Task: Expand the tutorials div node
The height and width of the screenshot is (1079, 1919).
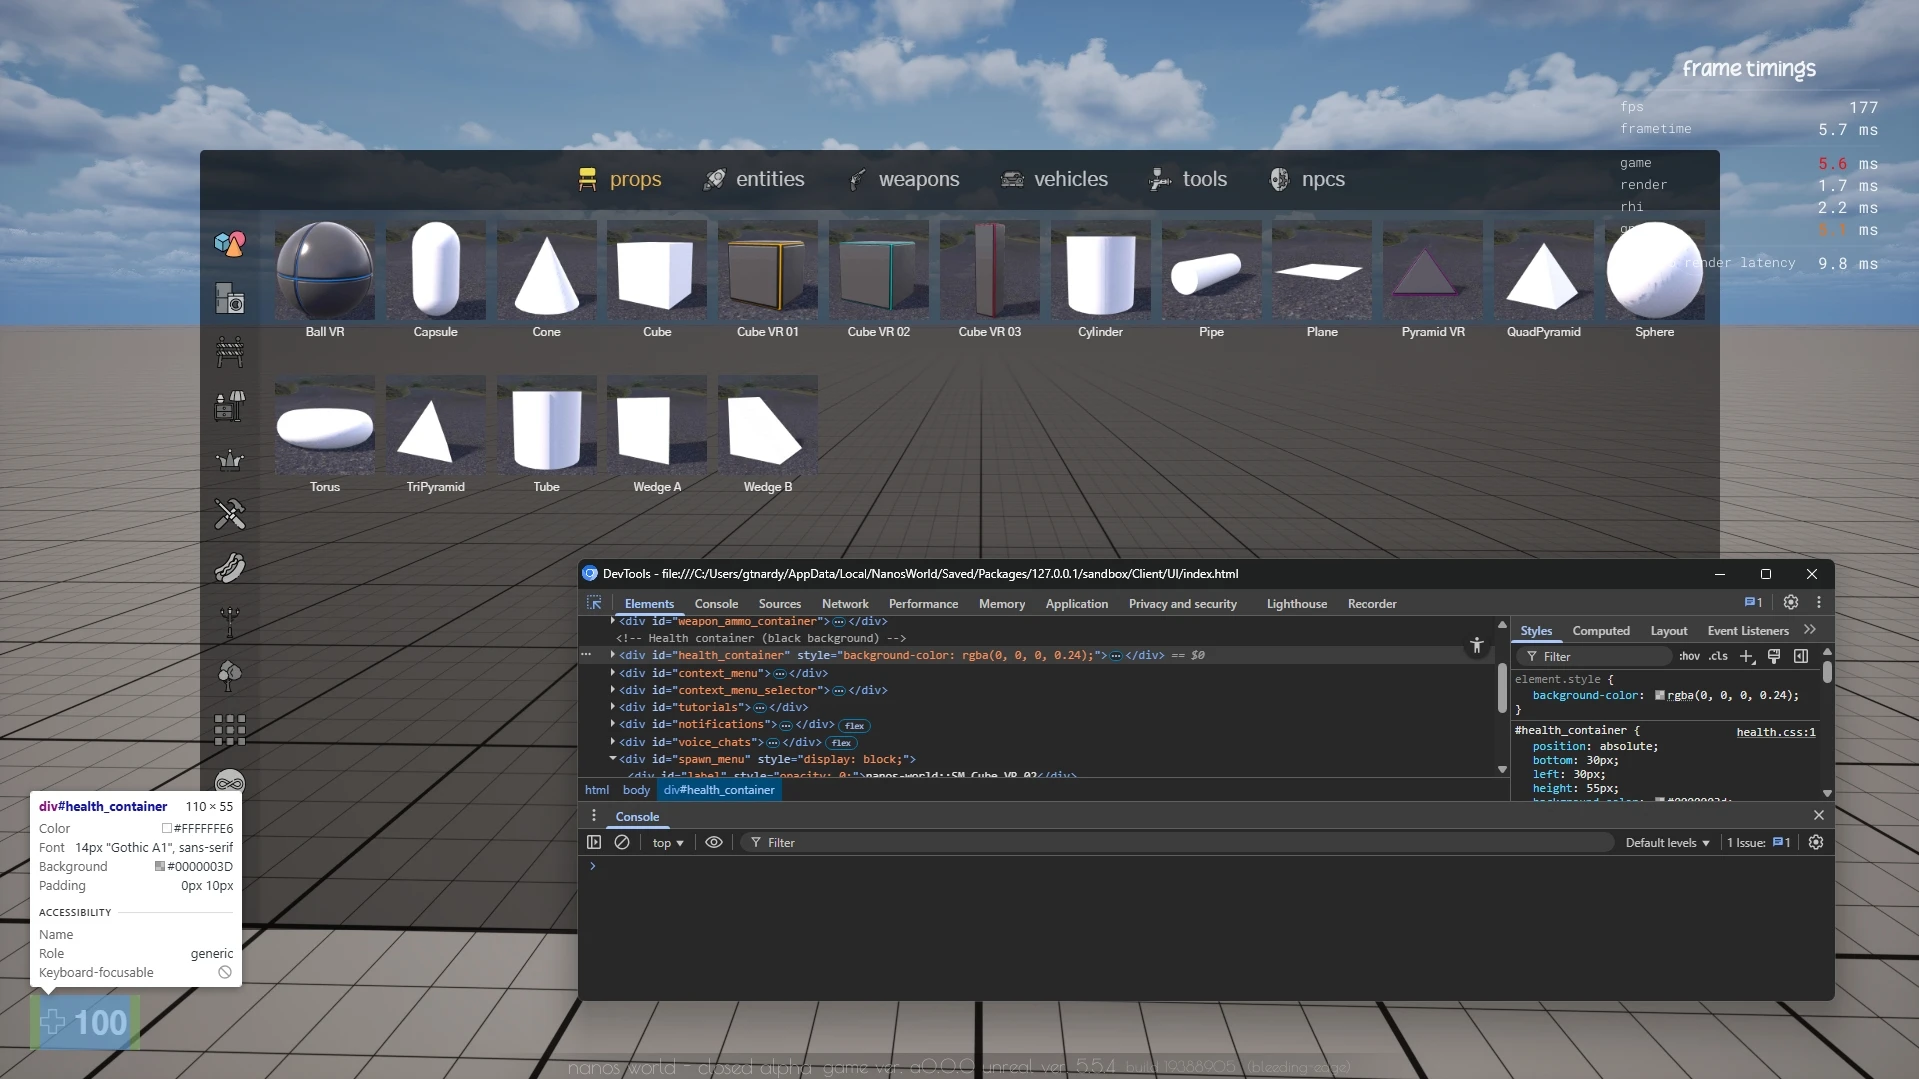Action: tap(613, 707)
